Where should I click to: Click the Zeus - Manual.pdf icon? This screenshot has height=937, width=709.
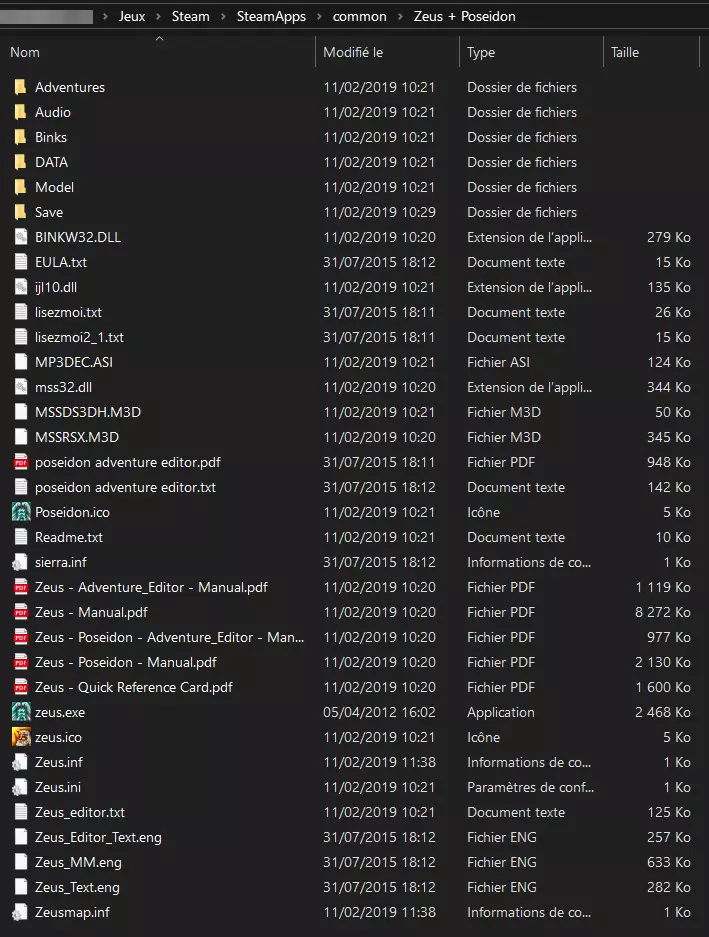coord(21,613)
